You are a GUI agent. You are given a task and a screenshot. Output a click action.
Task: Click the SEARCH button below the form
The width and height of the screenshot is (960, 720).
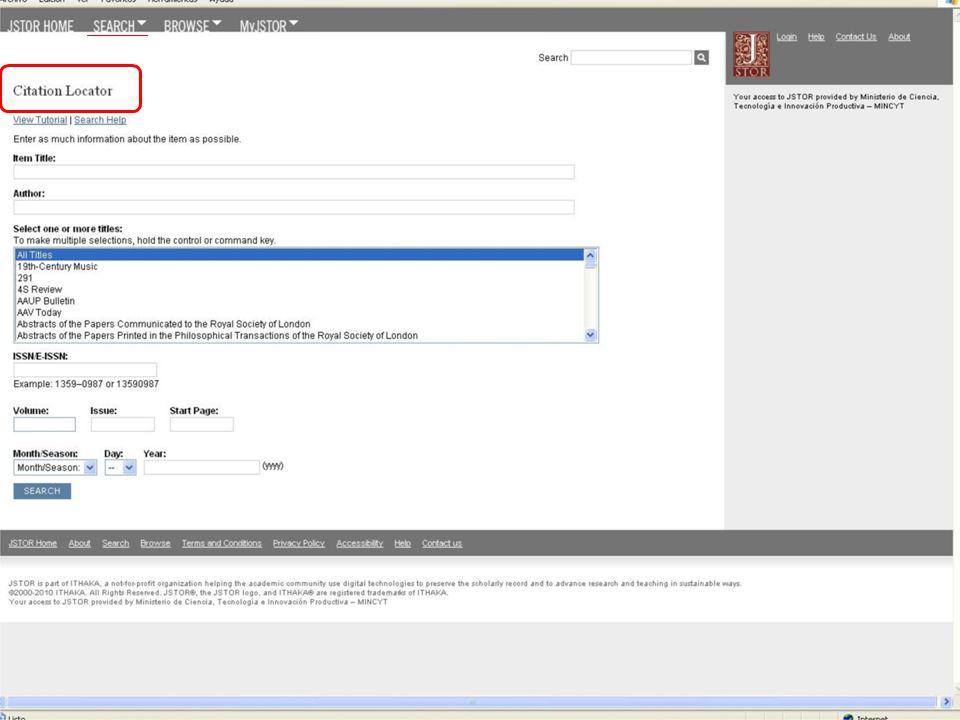[x=42, y=491]
